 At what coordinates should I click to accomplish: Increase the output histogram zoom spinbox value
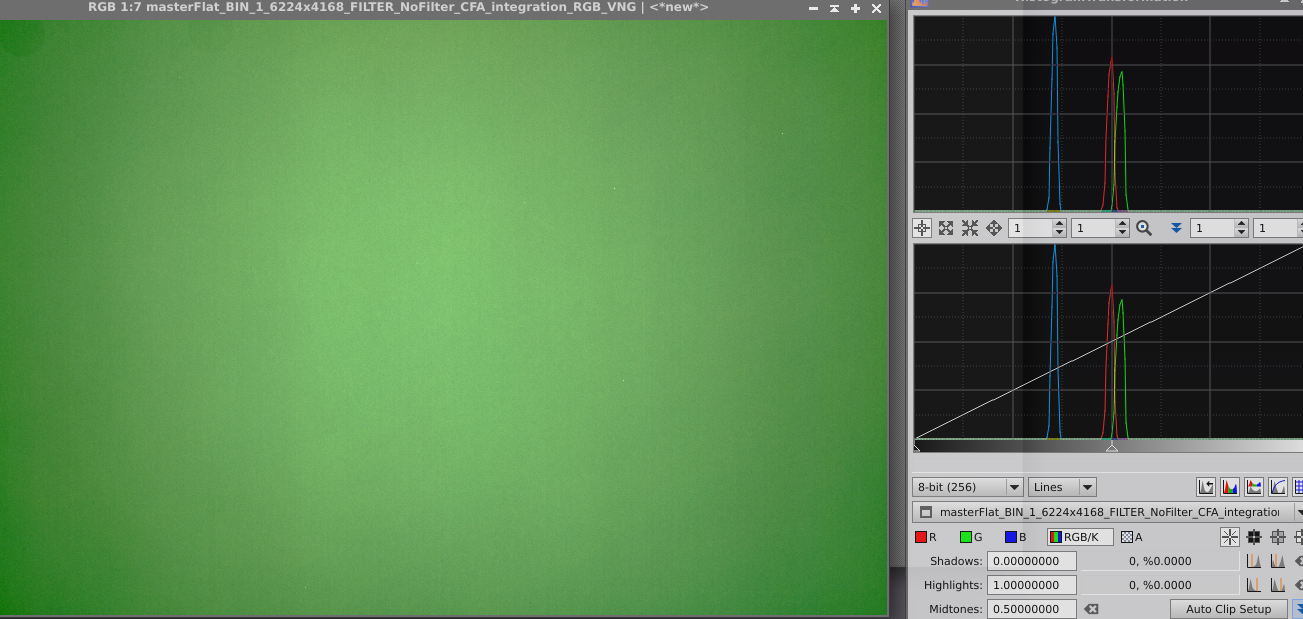(1242, 224)
